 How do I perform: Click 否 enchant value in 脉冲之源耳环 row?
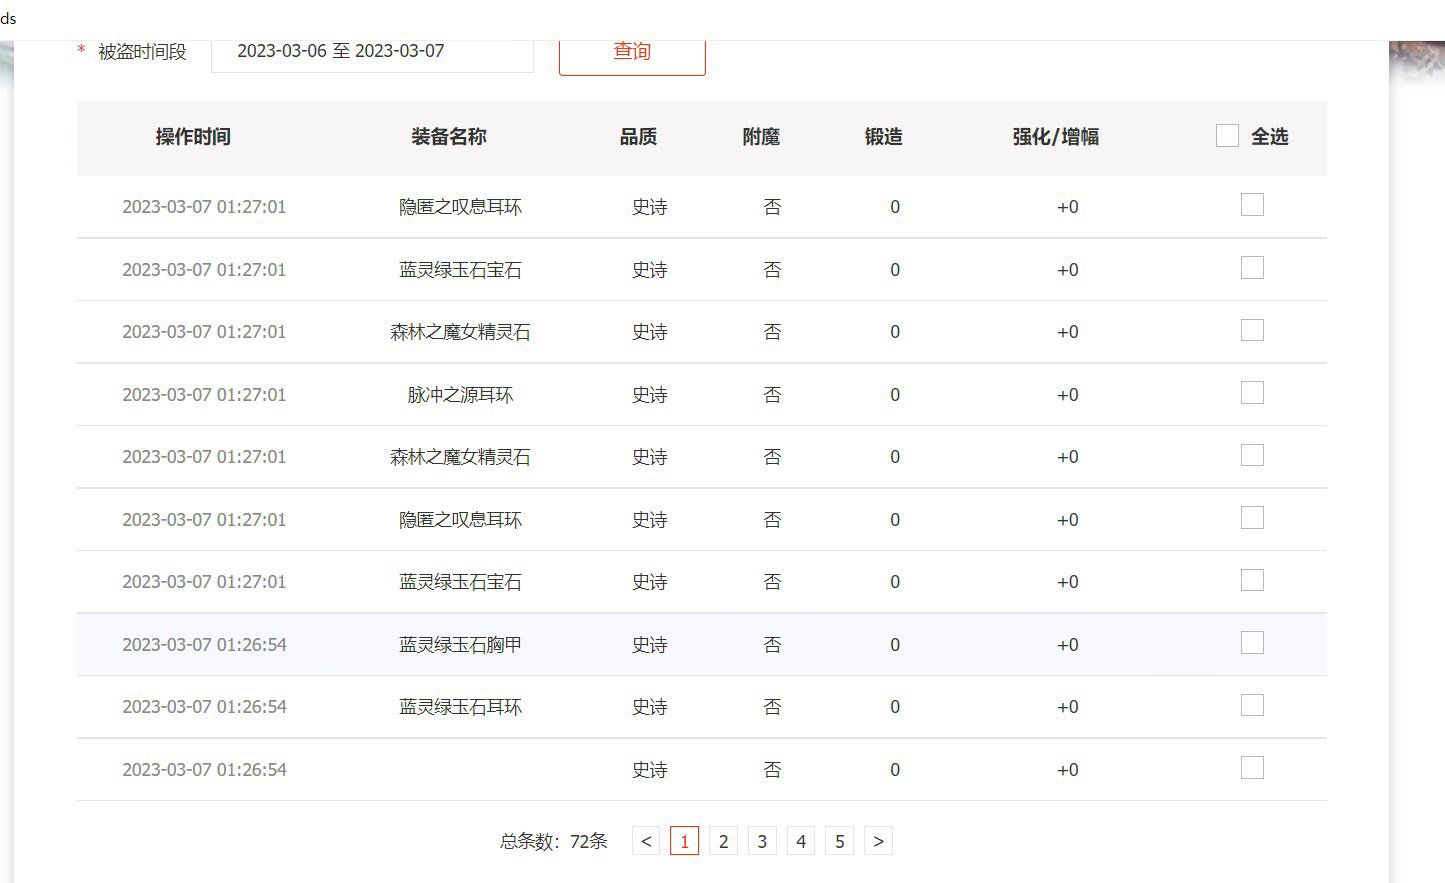pos(772,395)
